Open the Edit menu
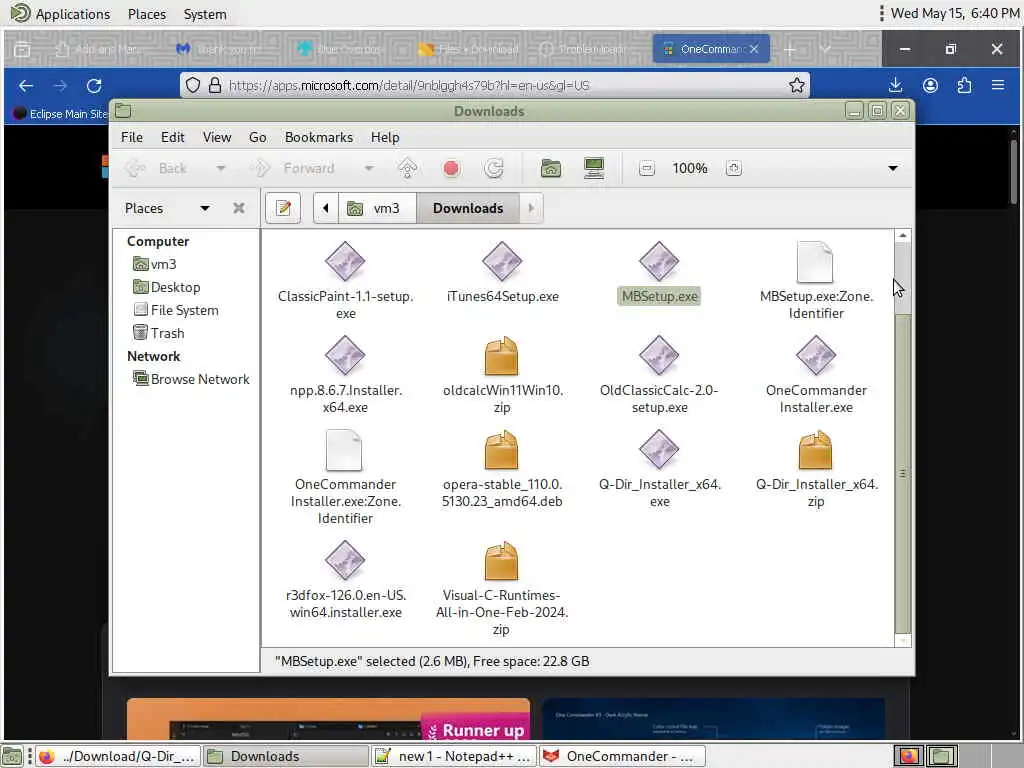Image resolution: width=1024 pixels, height=768 pixels. [172, 137]
